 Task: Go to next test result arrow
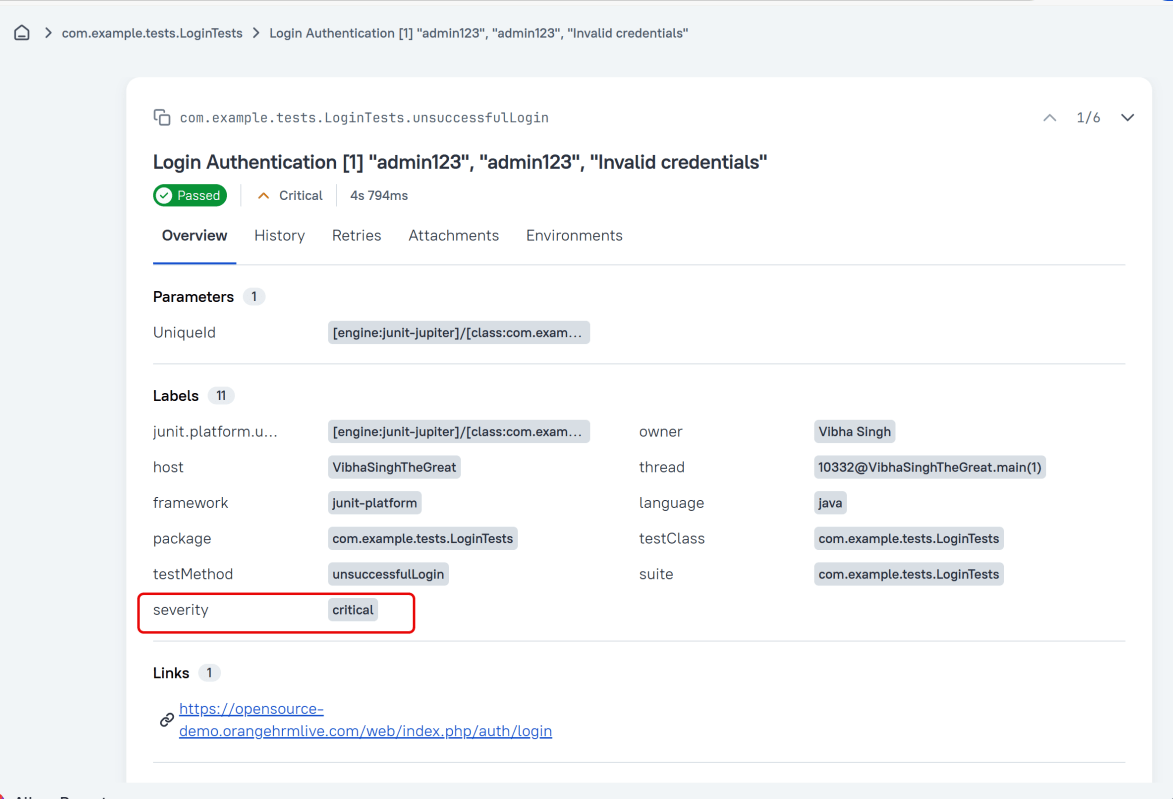point(1127,118)
